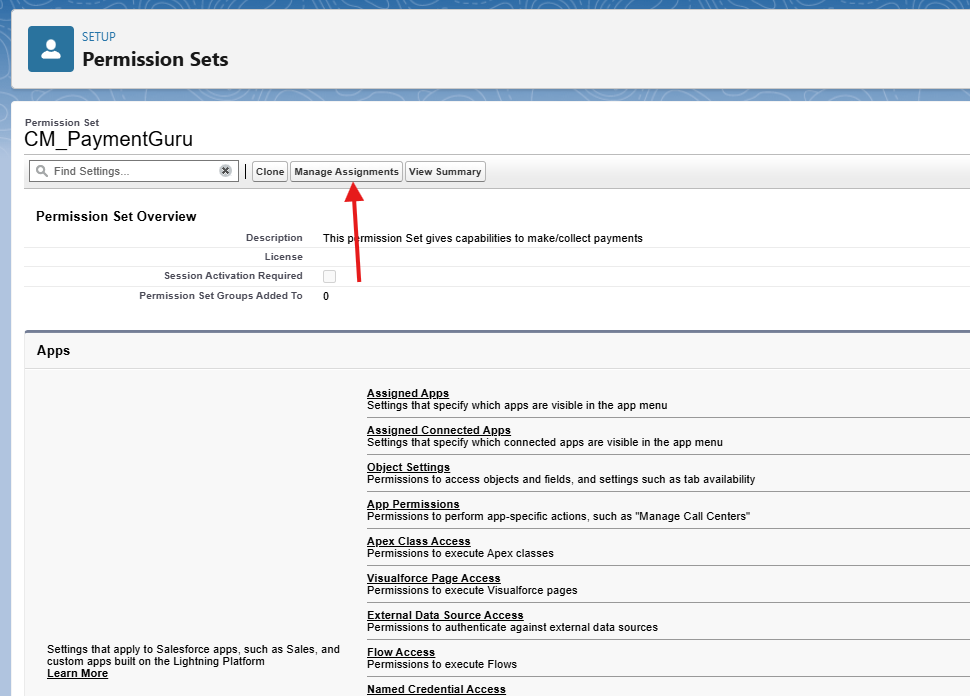970x696 pixels.
Task: Click the View Summary button
Action: point(445,171)
